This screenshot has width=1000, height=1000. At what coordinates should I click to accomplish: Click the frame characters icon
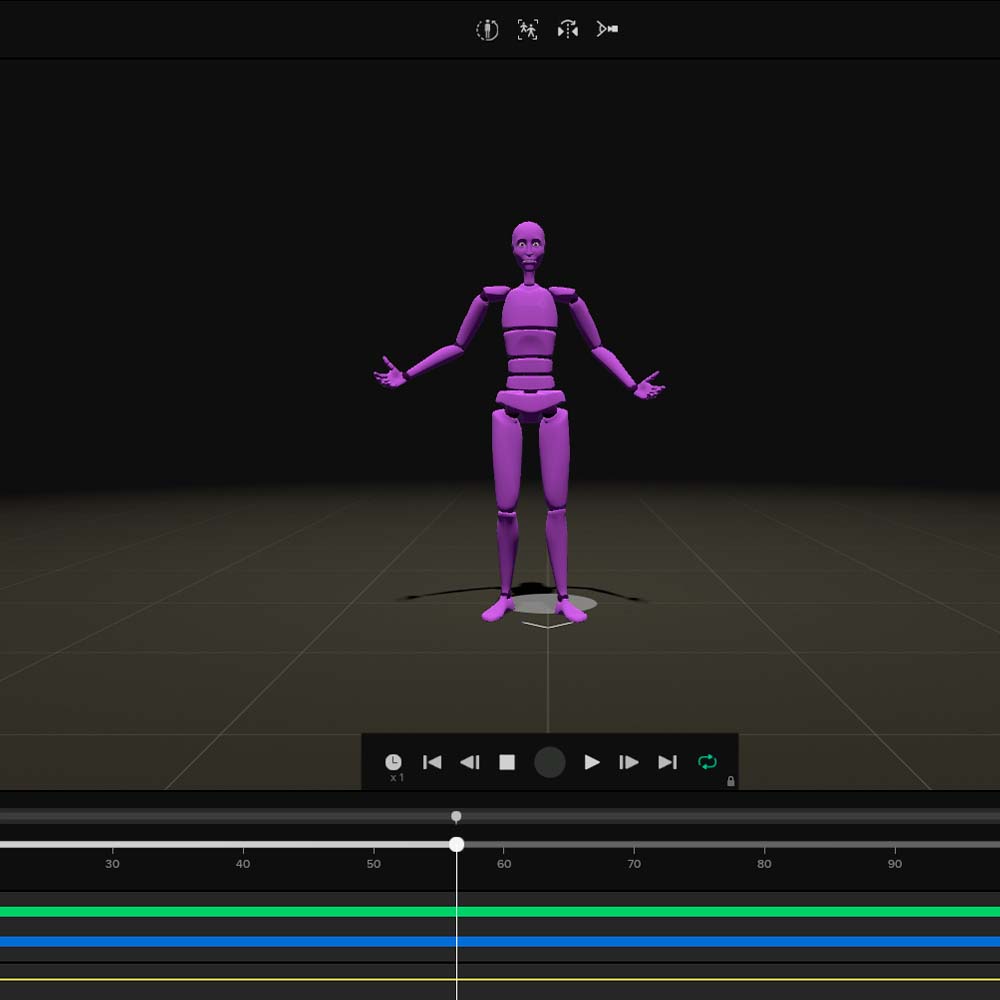pos(527,30)
